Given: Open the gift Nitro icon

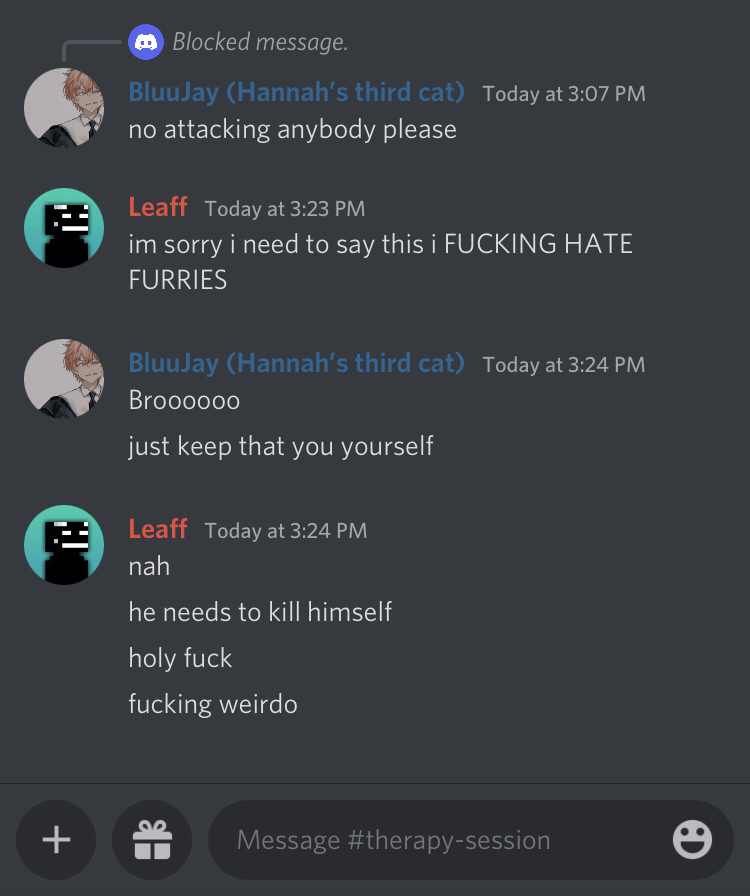Looking at the screenshot, I should 152,839.
